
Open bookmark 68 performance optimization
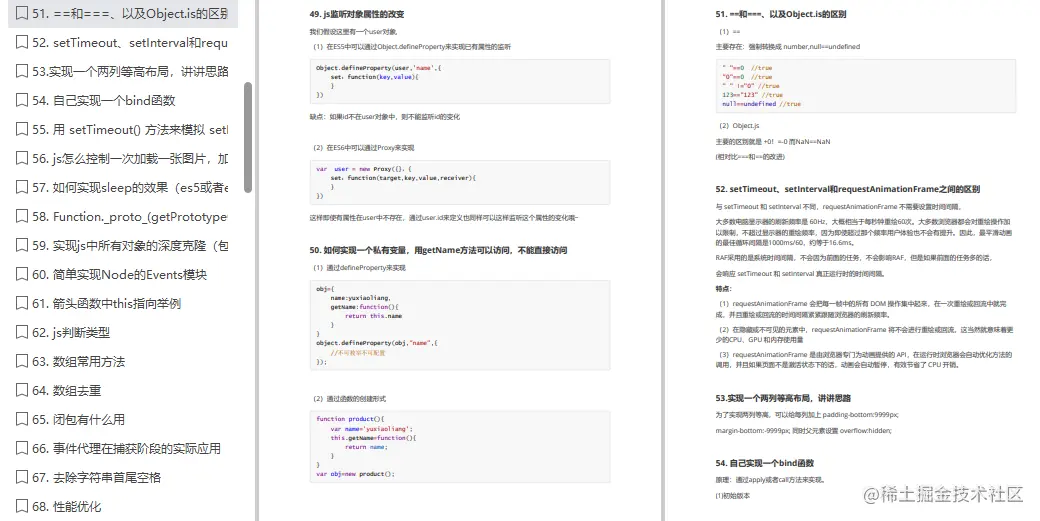[x=66, y=507]
